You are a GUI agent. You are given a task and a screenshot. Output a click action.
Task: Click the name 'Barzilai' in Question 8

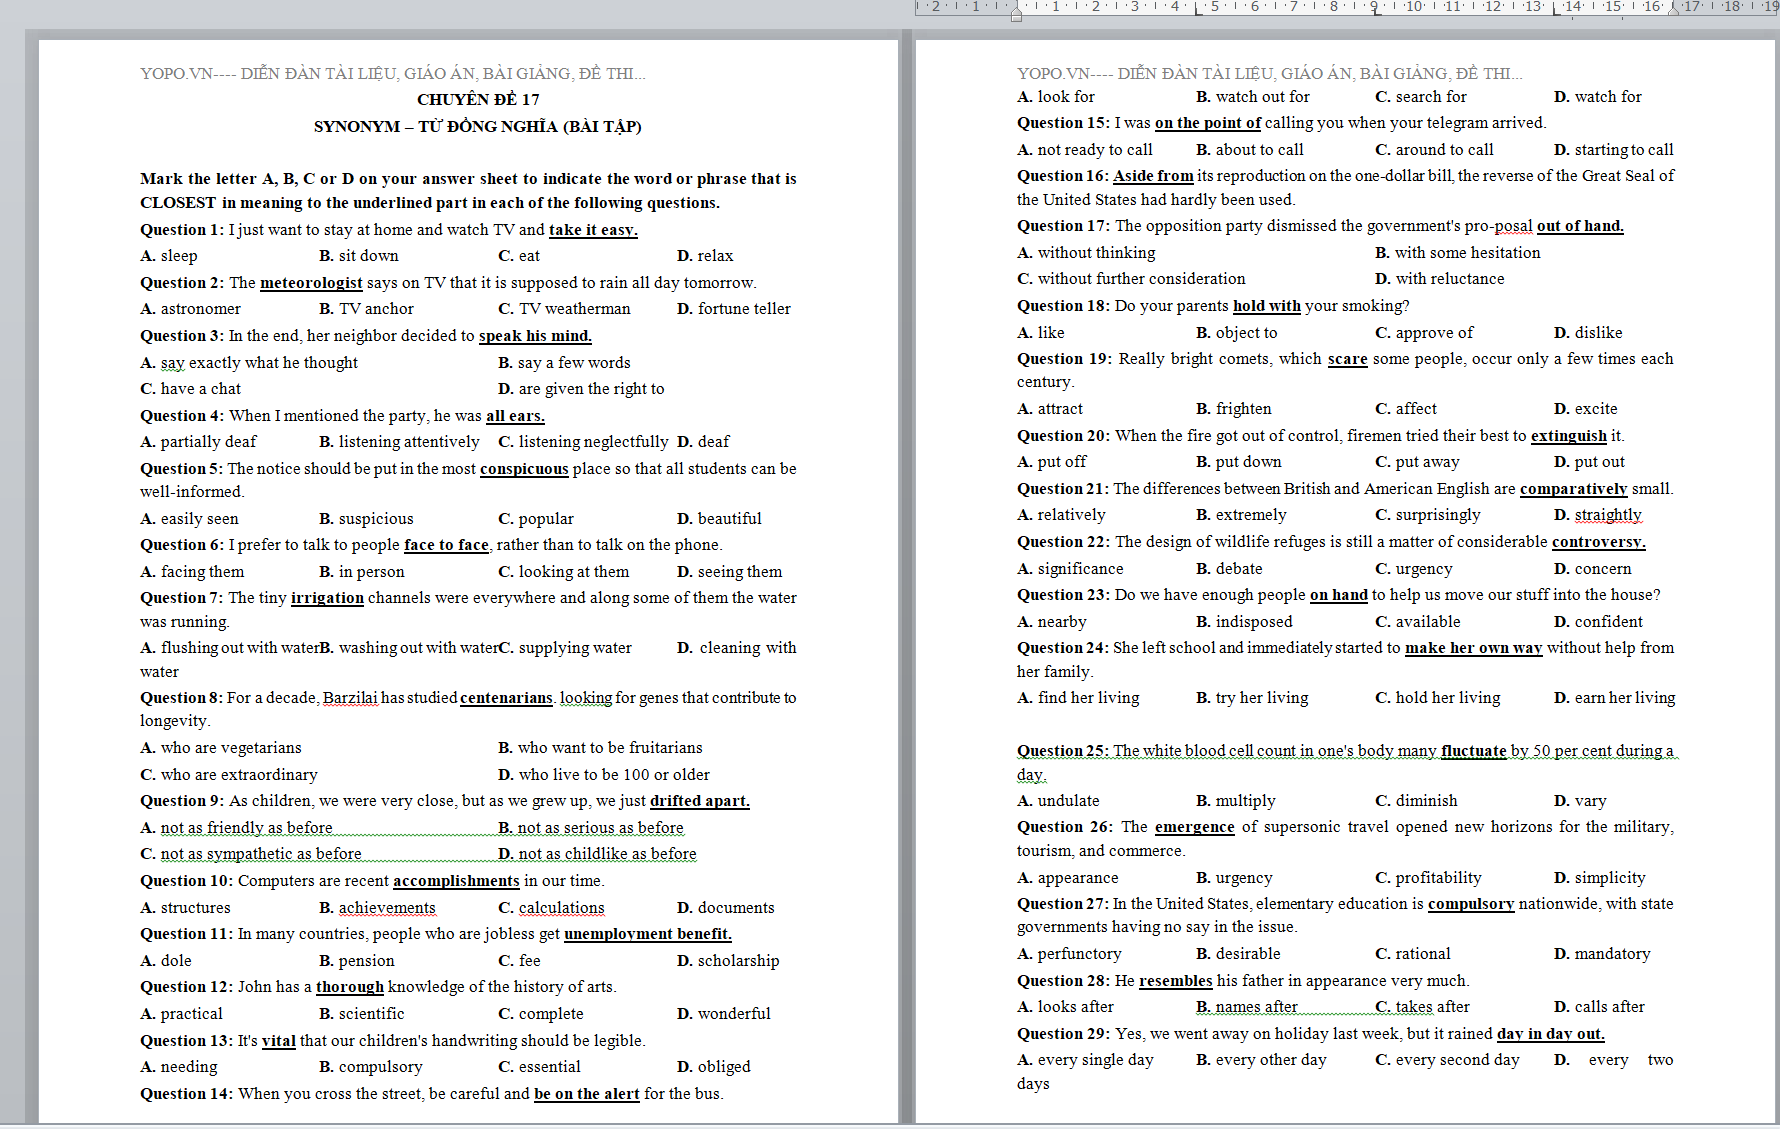(350, 698)
